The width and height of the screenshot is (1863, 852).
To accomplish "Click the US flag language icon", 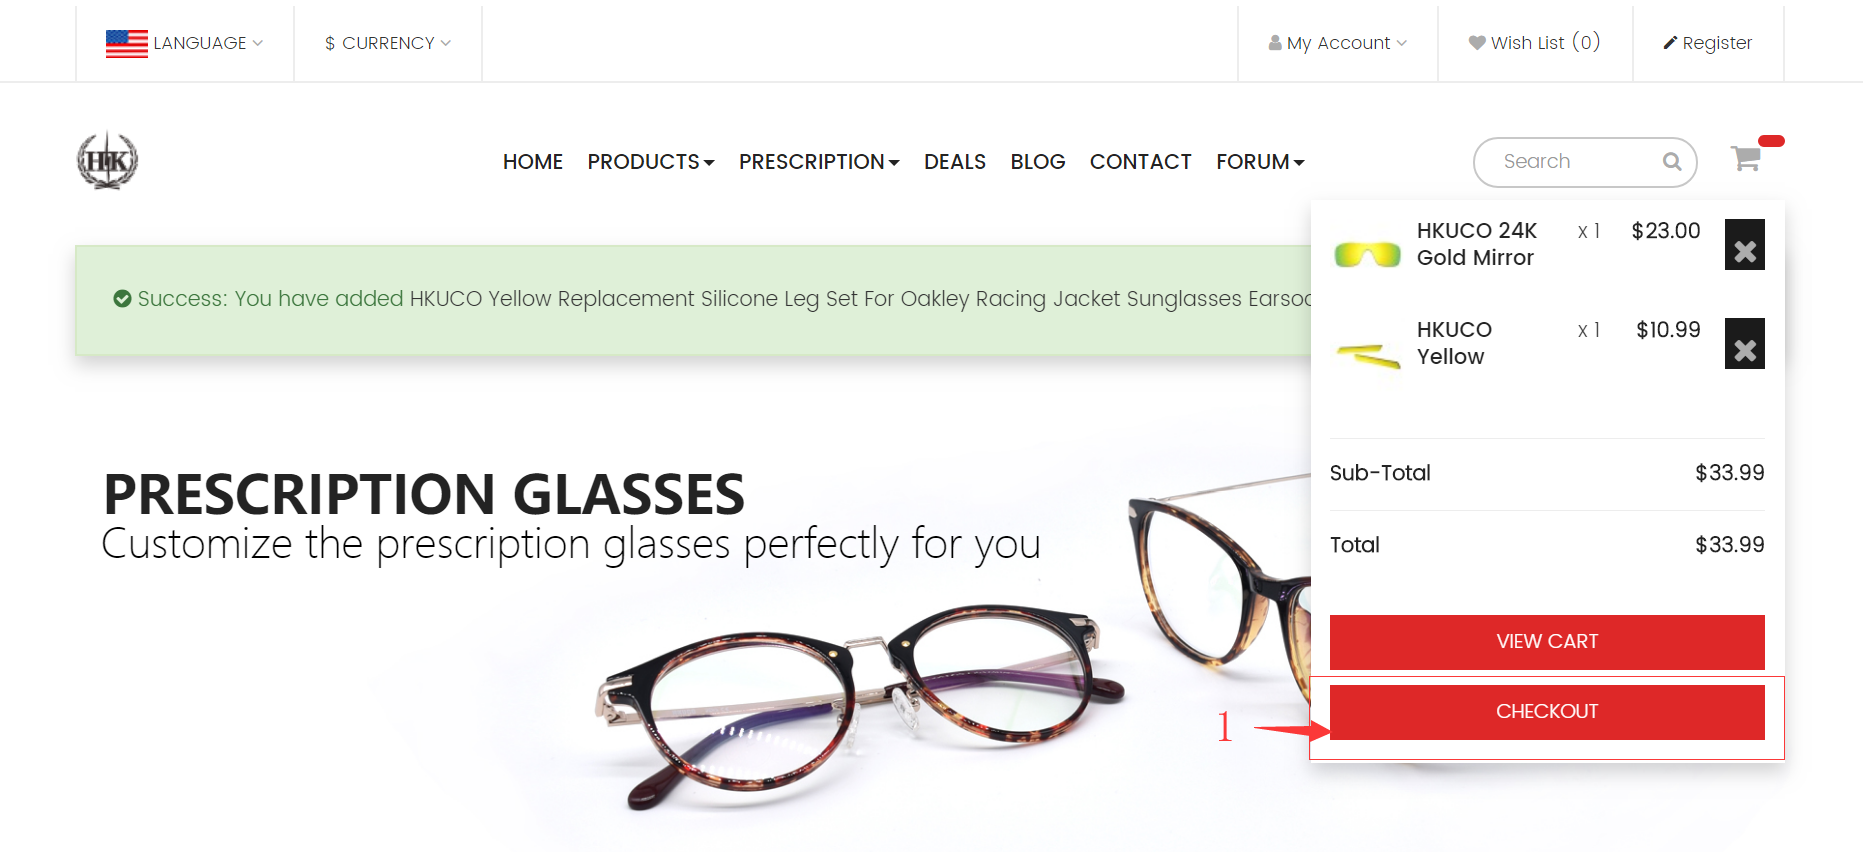I will click(127, 44).
